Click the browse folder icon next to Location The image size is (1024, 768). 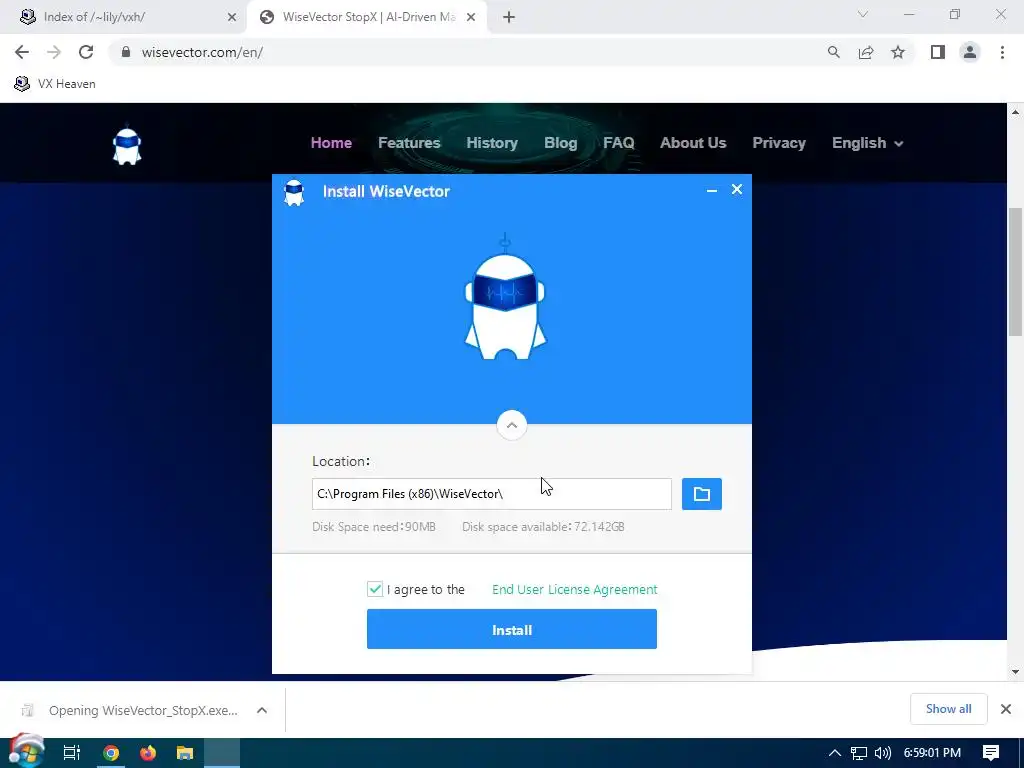pyautogui.click(x=701, y=494)
